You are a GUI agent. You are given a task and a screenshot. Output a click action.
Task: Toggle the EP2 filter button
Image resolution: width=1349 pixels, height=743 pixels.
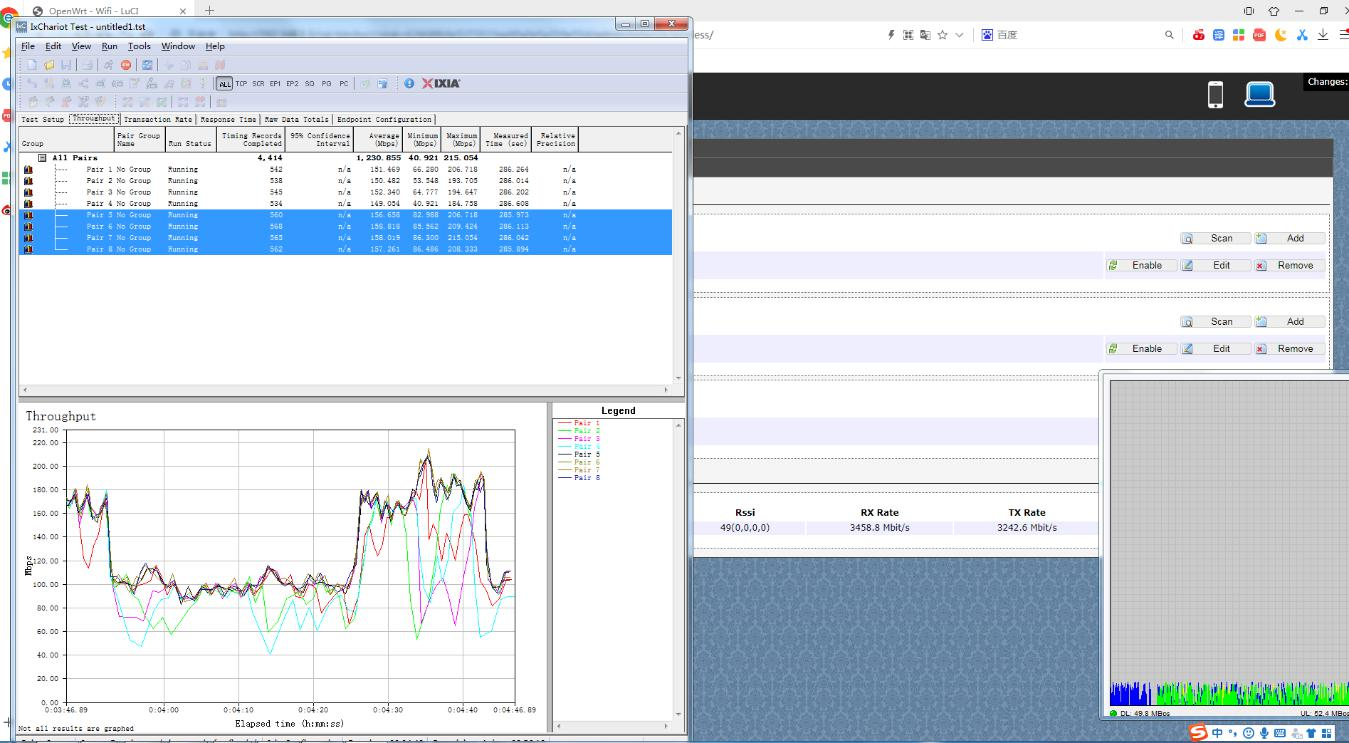[x=292, y=84]
